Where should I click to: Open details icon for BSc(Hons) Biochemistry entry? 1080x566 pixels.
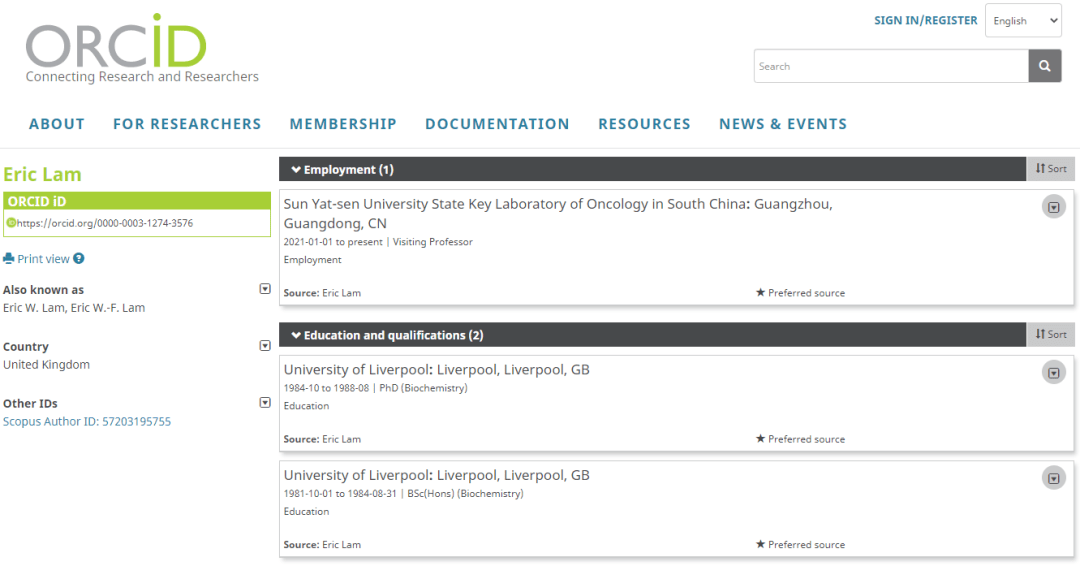(x=1053, y=478)
